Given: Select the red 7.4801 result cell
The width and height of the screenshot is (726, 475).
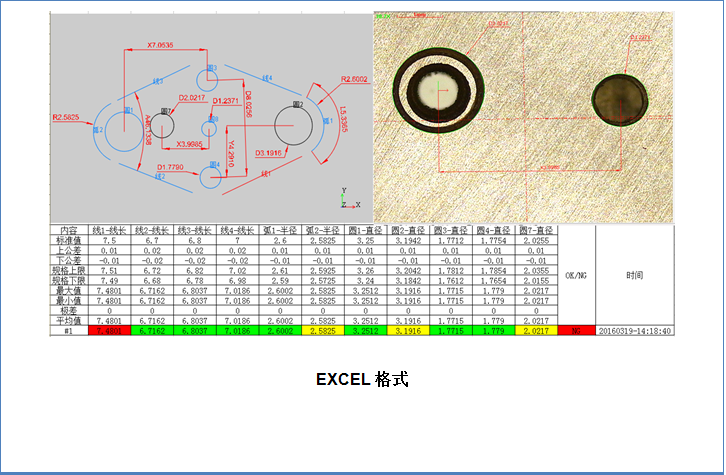Looking at the screenshot, I should pyautogui.click(x=110, y=329).
